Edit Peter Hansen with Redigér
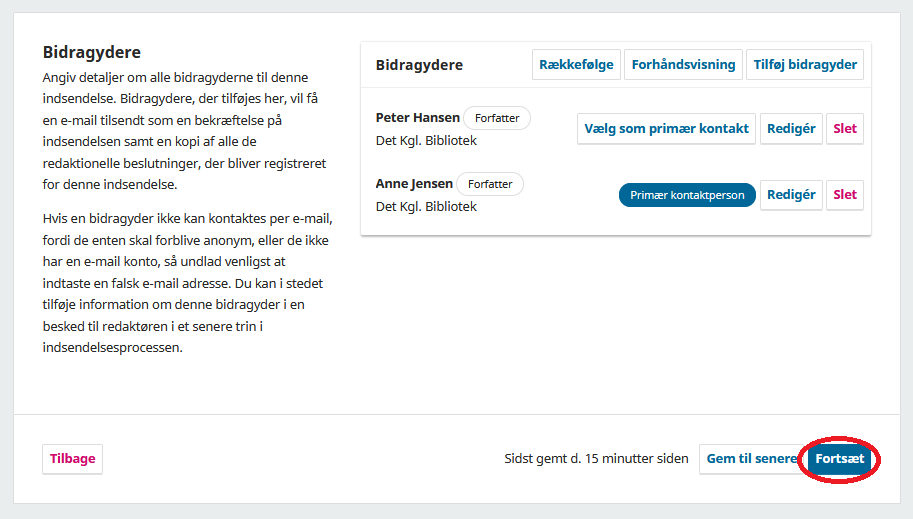 791,129
